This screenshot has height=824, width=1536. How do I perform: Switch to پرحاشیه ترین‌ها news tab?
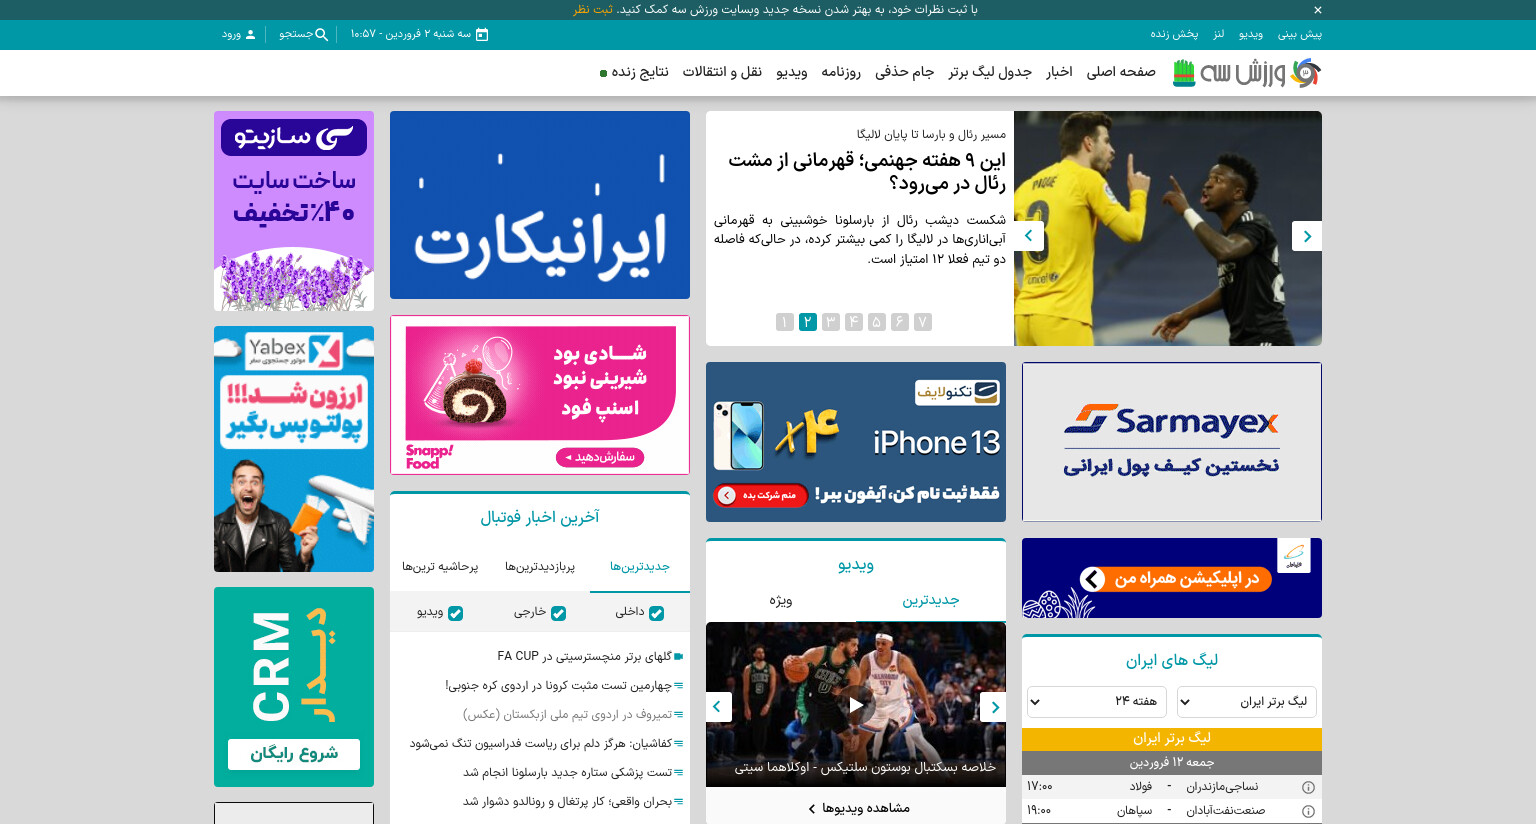(x=440, y=567)
